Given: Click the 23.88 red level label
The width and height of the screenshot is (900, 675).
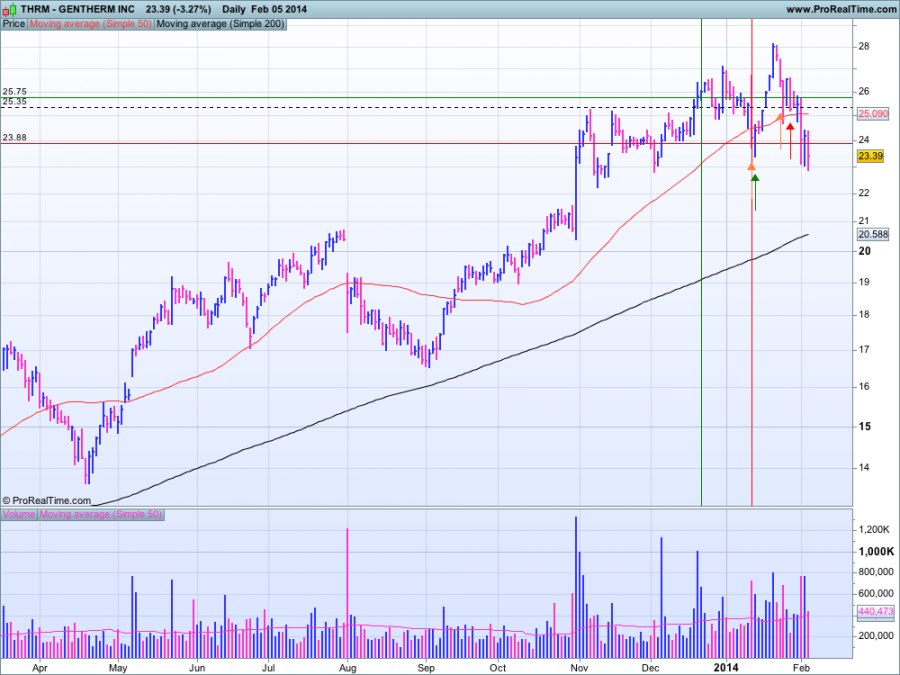Looking at the screenshot, I should point(14,137).
